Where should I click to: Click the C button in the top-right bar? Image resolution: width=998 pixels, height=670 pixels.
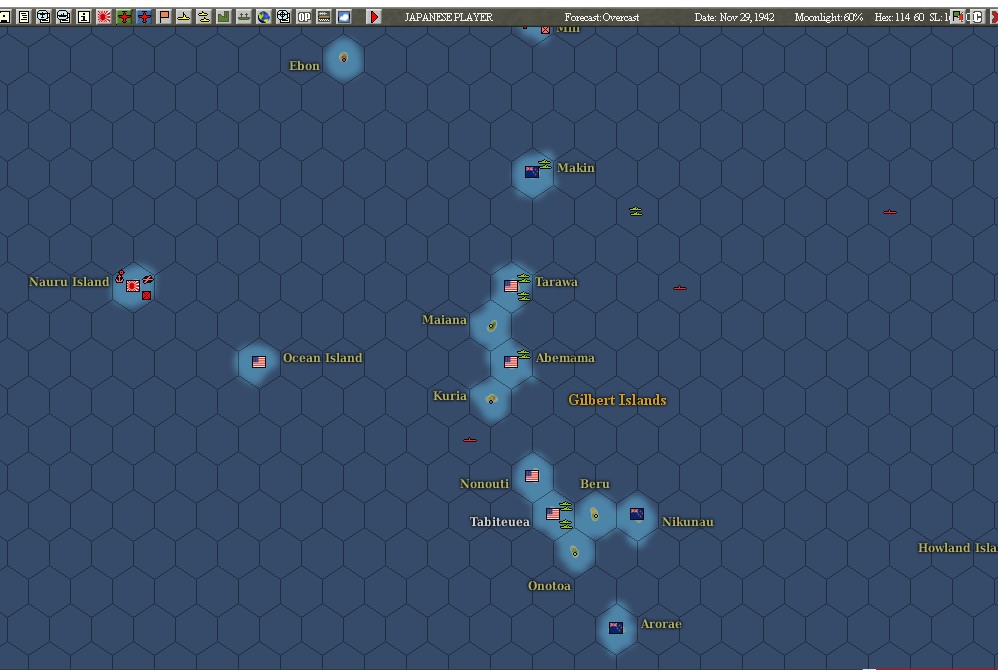pos(978,17)
